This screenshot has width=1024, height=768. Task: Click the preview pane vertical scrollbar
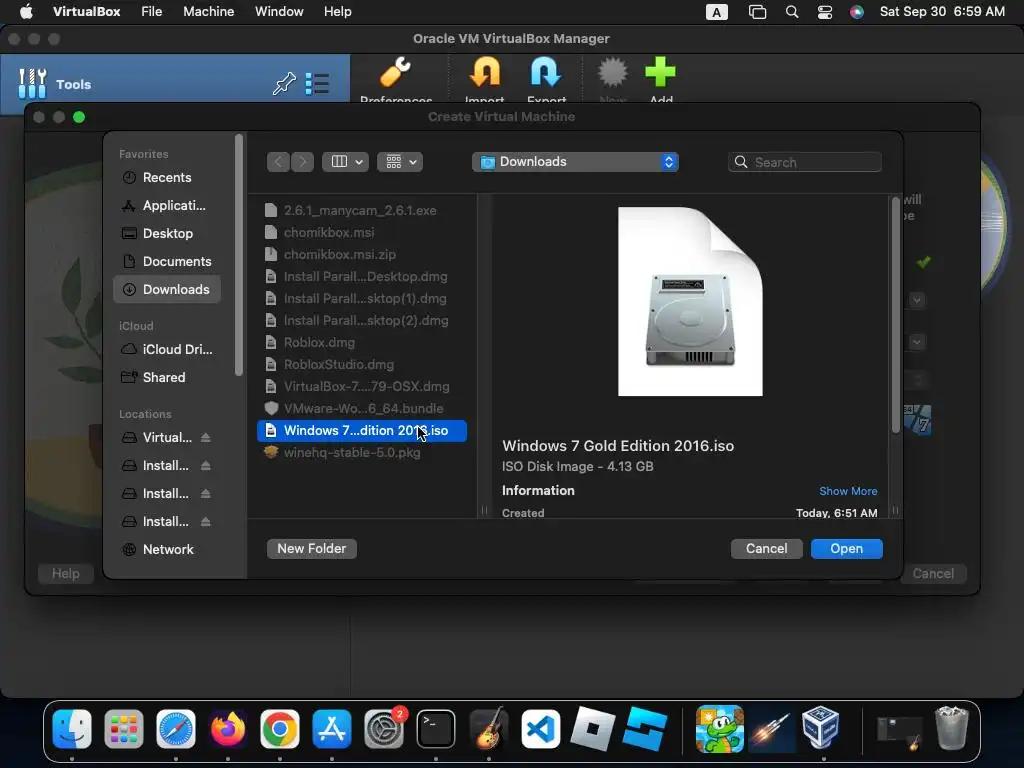coord(895,314)
